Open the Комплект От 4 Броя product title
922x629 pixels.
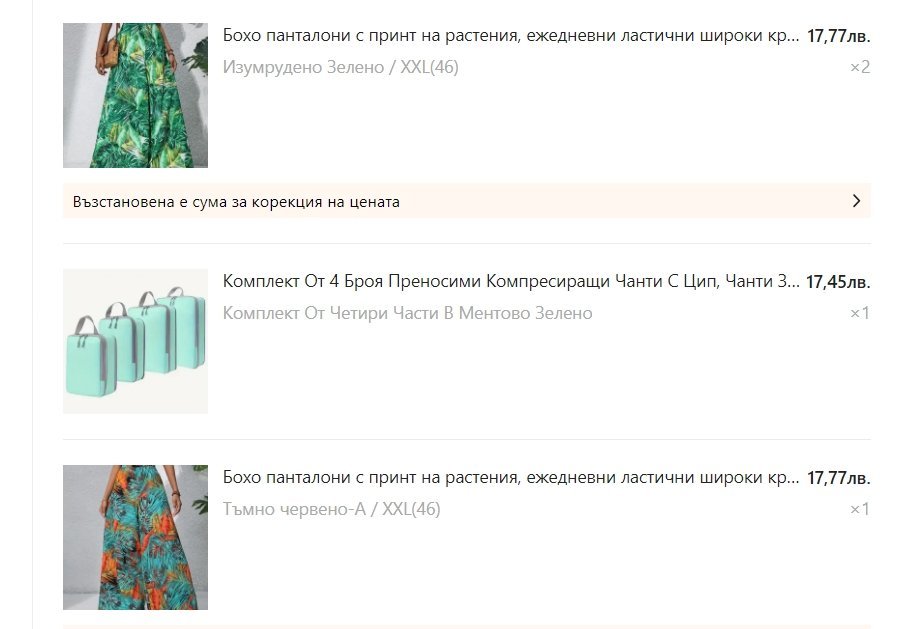pyautogui.click(x=511, y=282)
